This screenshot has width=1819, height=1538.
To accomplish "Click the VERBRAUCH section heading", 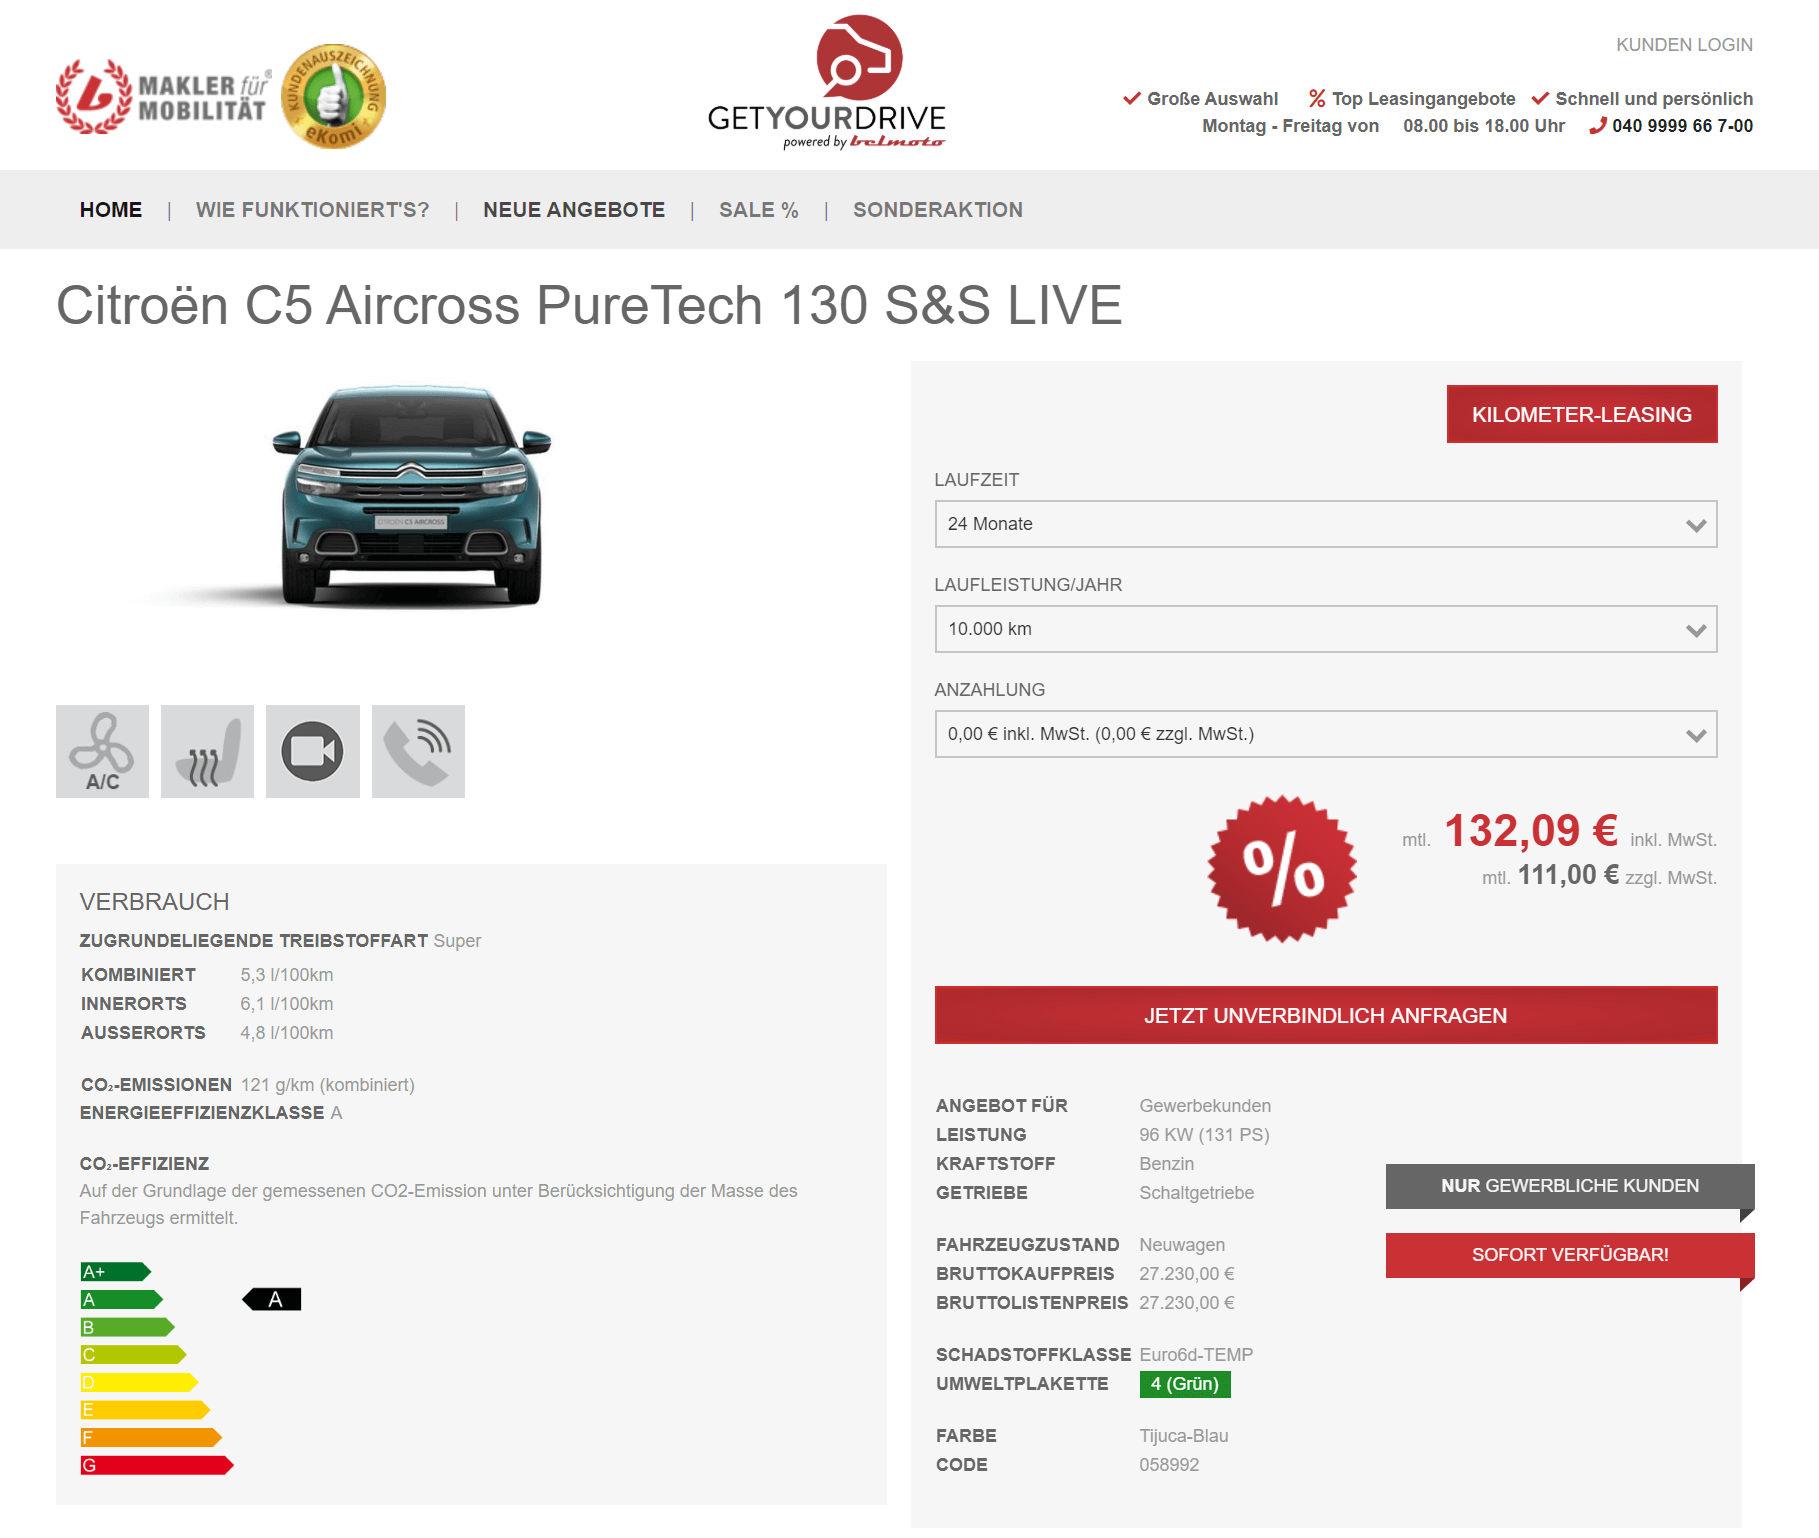I will (155, 902).
